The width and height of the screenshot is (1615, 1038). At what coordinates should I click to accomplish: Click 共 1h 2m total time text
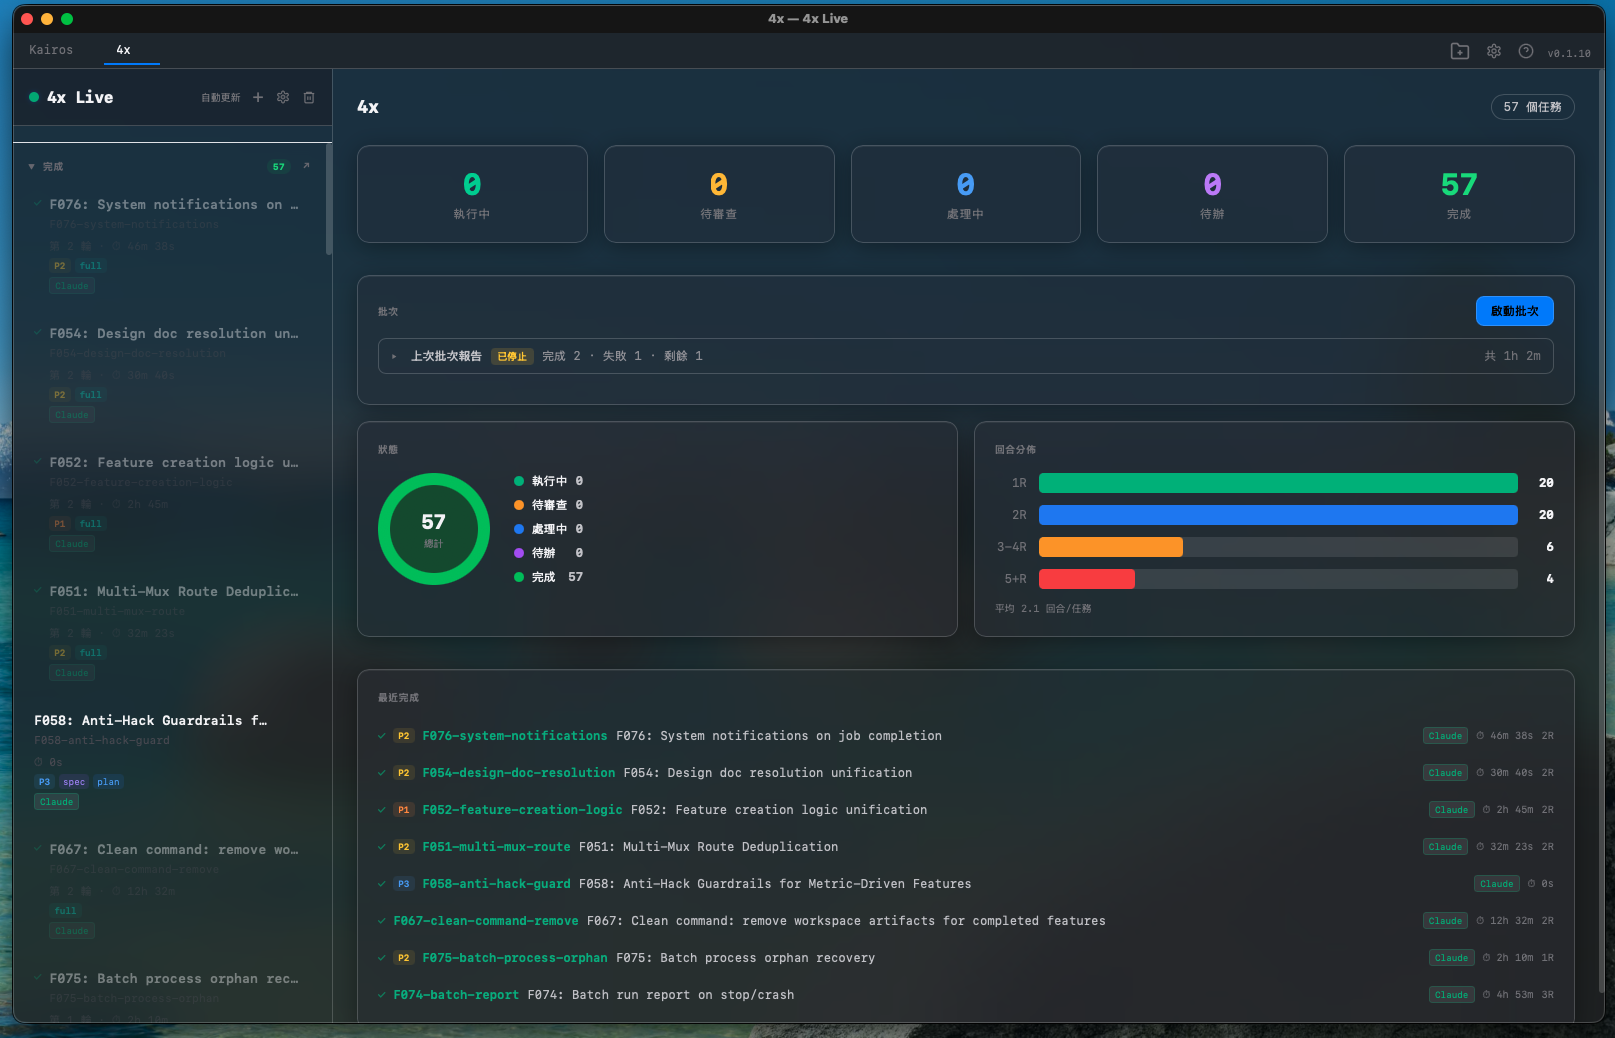[x=1512, y=356]
